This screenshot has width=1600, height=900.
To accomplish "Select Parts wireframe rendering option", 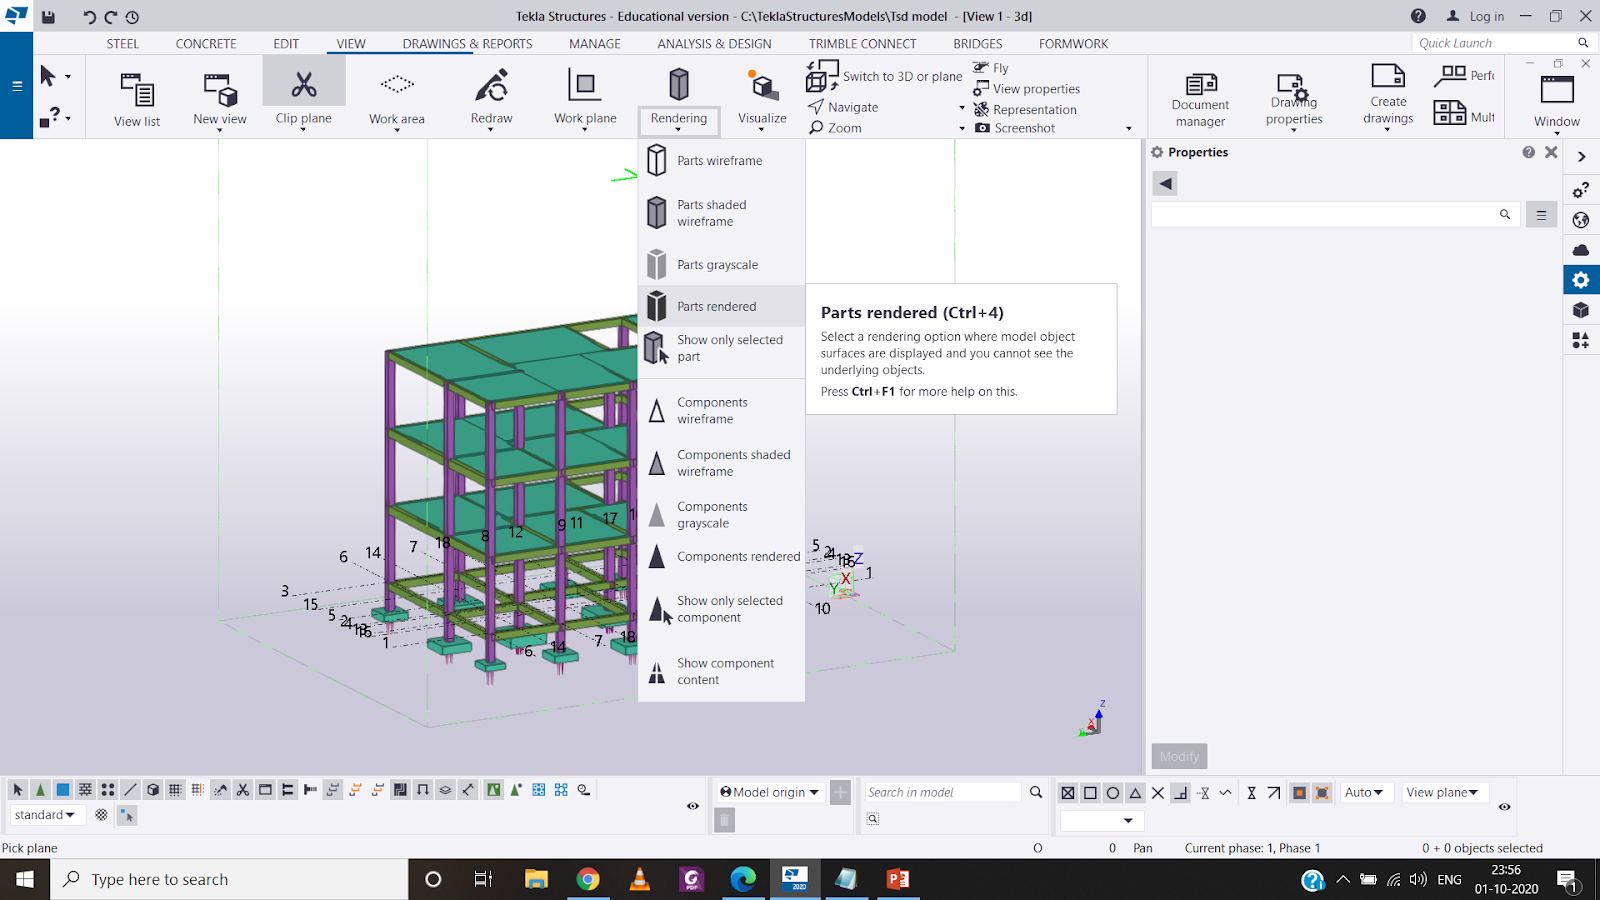I will pyautogui.click(x=721, y=161).
